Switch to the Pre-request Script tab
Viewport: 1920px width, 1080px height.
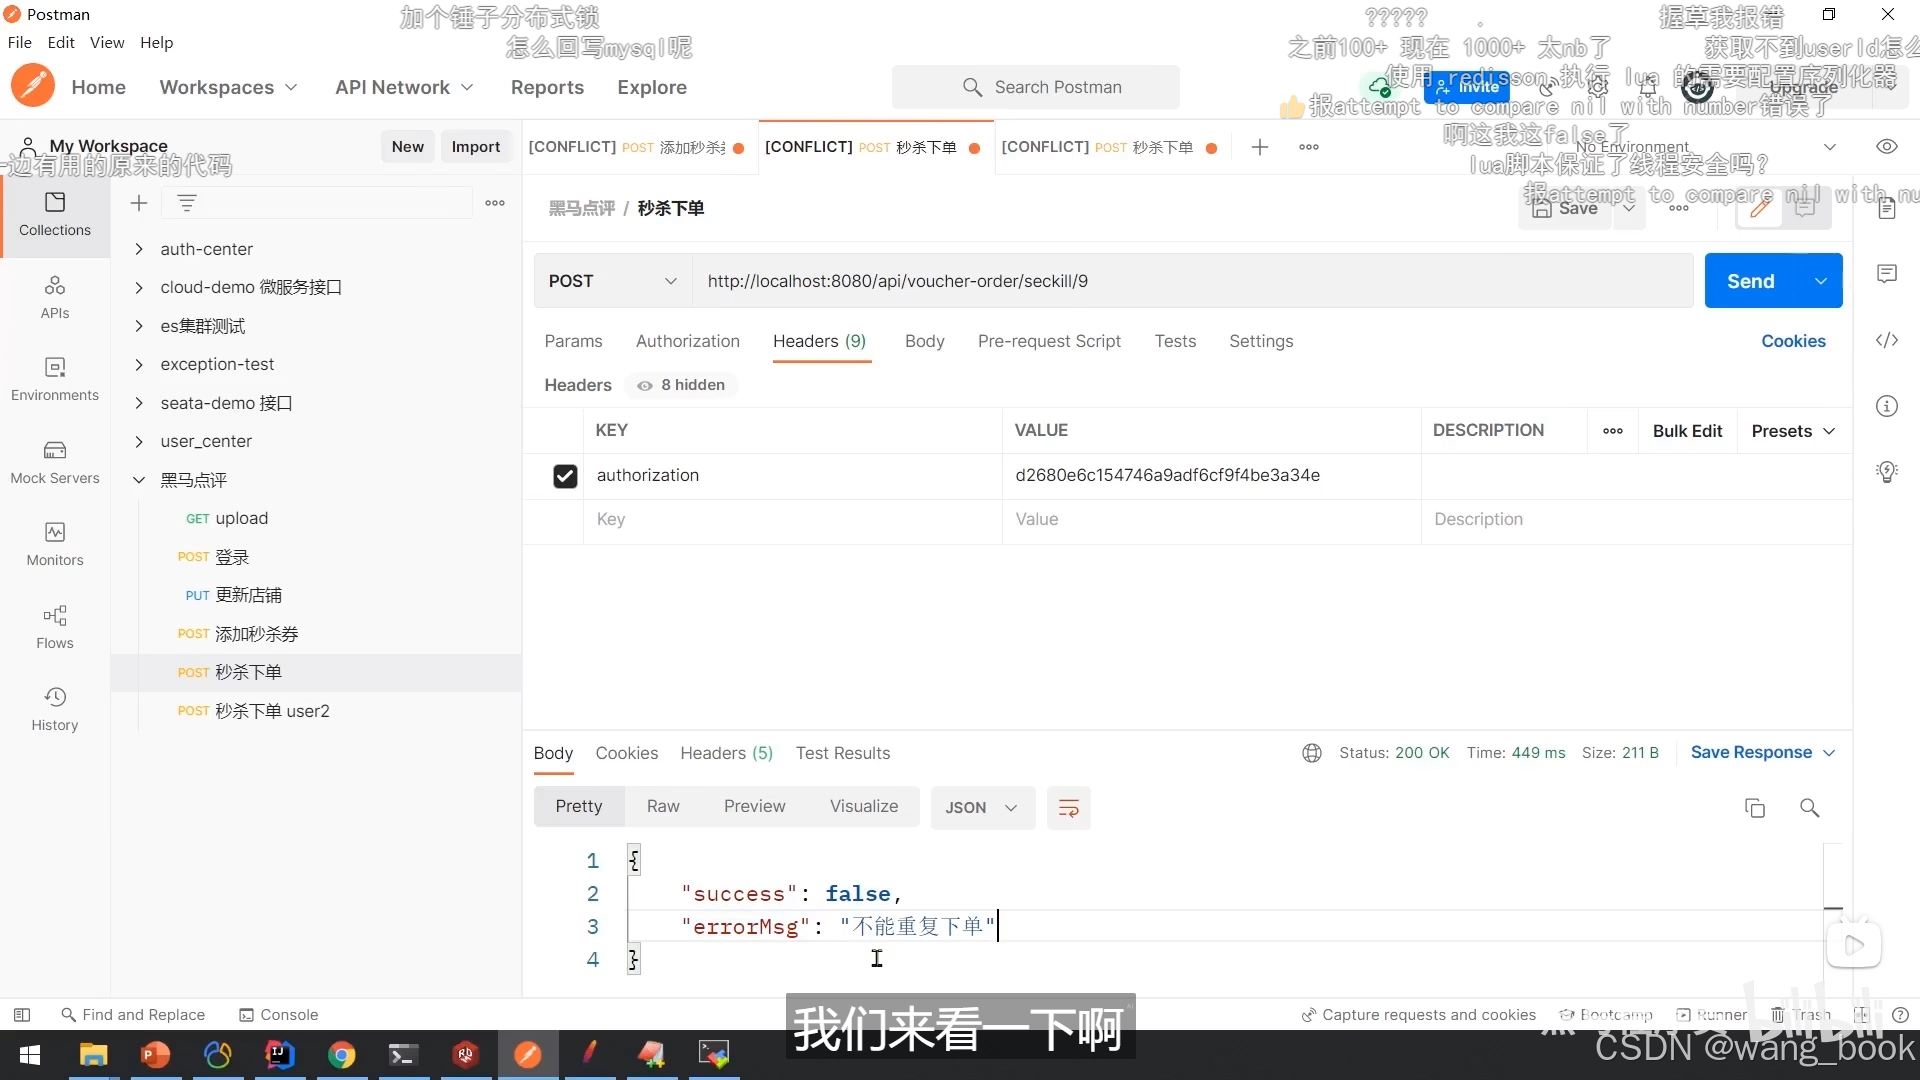(1049, 341)
